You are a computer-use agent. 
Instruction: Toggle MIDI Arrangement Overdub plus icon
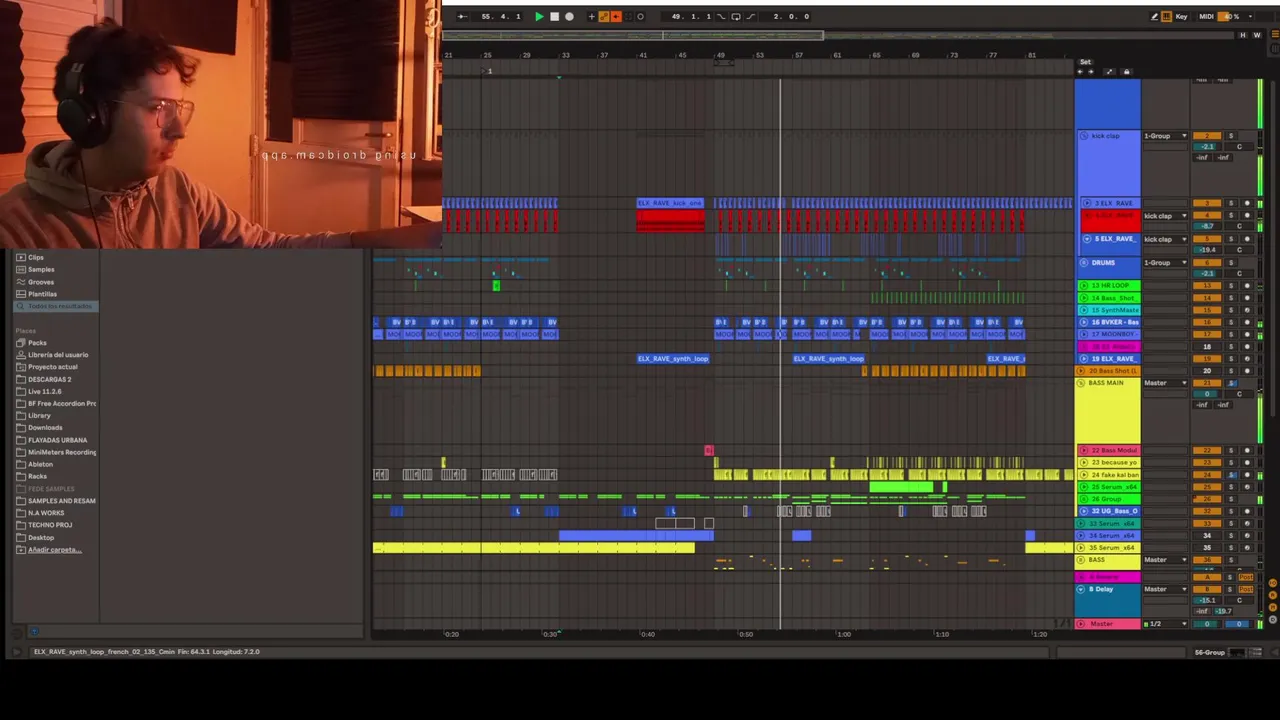pyautogui.click(x=591, y=16)
